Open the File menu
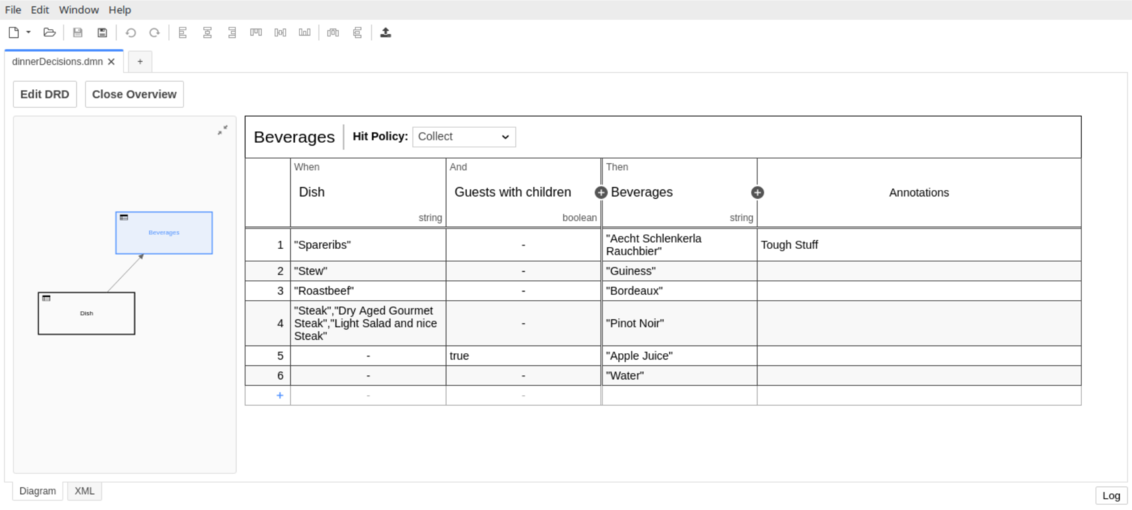This screenshot has height=510, width=1132. [13, 10]
